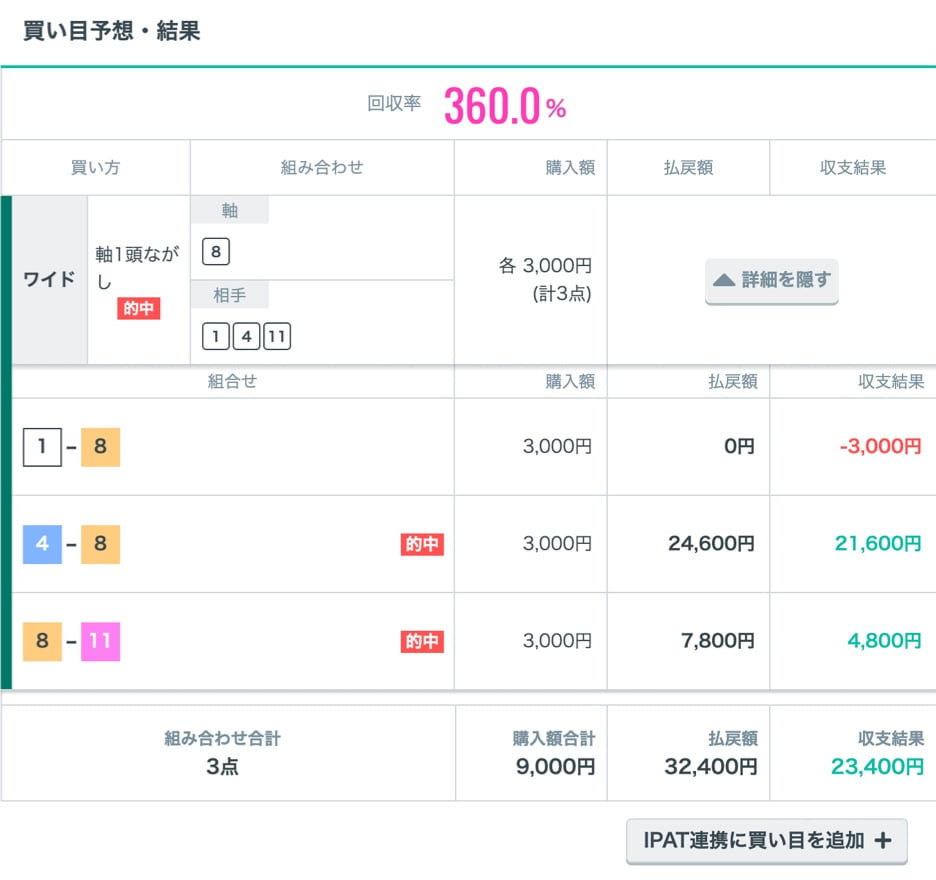Click the -3,000円 loss result
Screen dimensions: 936x880
880,447
